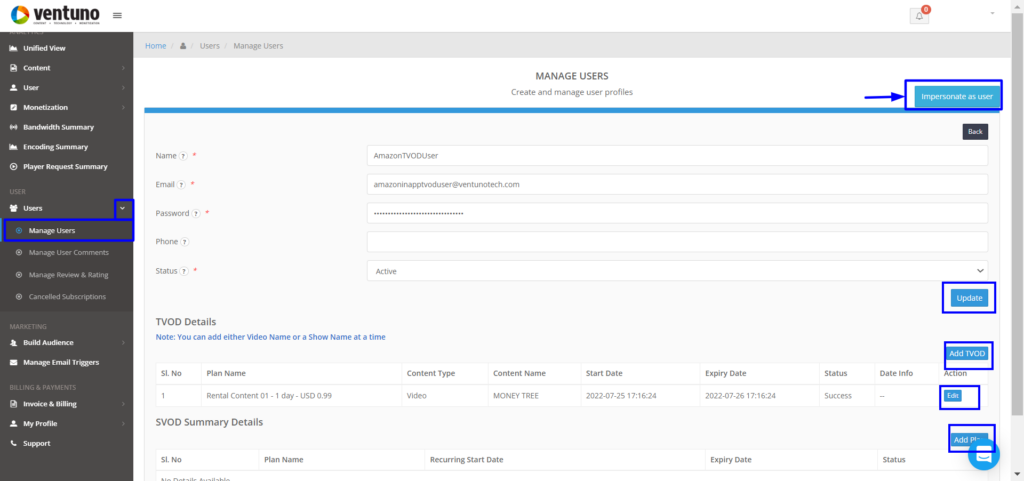
Task: Open Player Request Summary
Action: tap(67, 166)
